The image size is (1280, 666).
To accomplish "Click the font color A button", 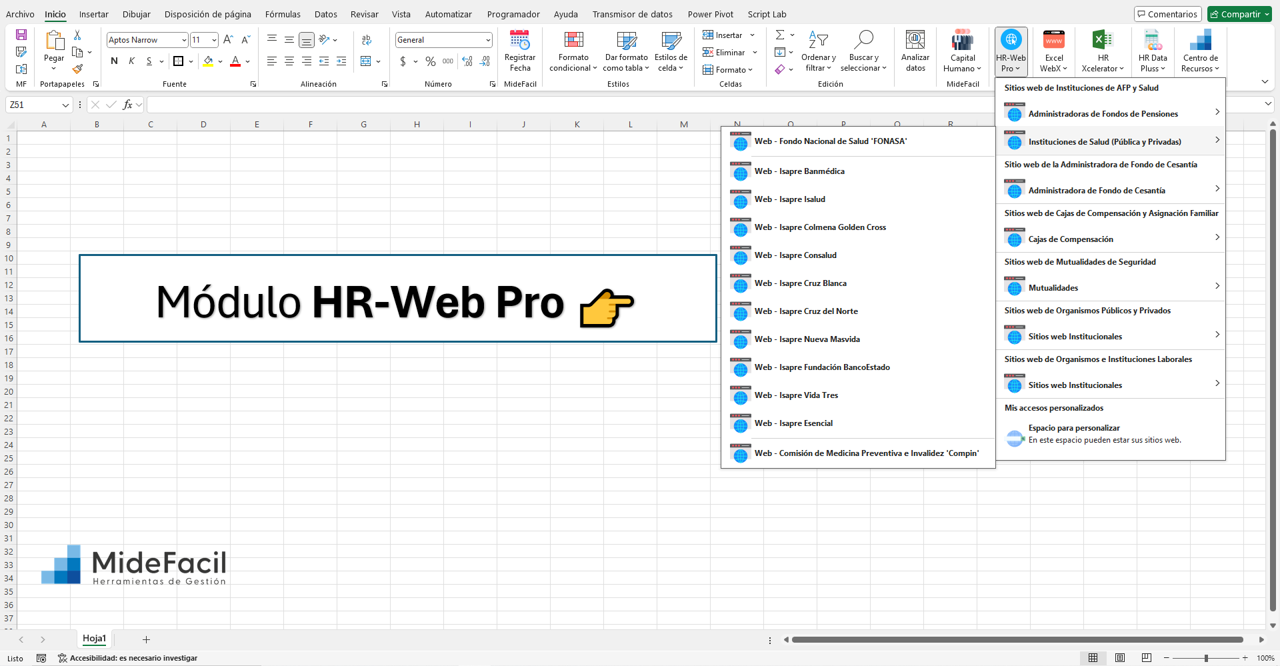I will coord(235,61).
